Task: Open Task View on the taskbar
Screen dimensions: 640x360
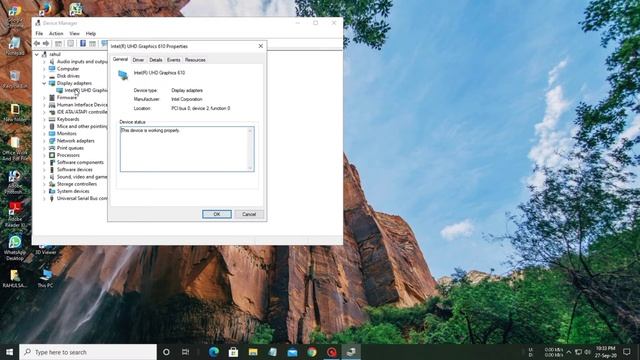Action: (185, 352)
